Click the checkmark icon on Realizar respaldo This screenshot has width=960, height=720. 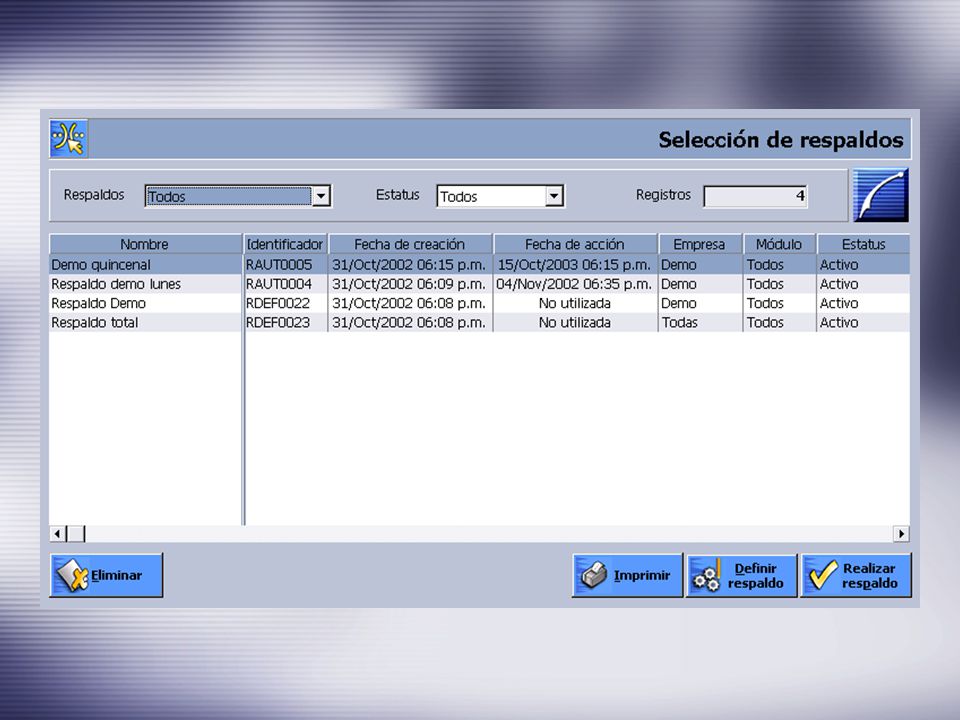(x=823, y=576)
